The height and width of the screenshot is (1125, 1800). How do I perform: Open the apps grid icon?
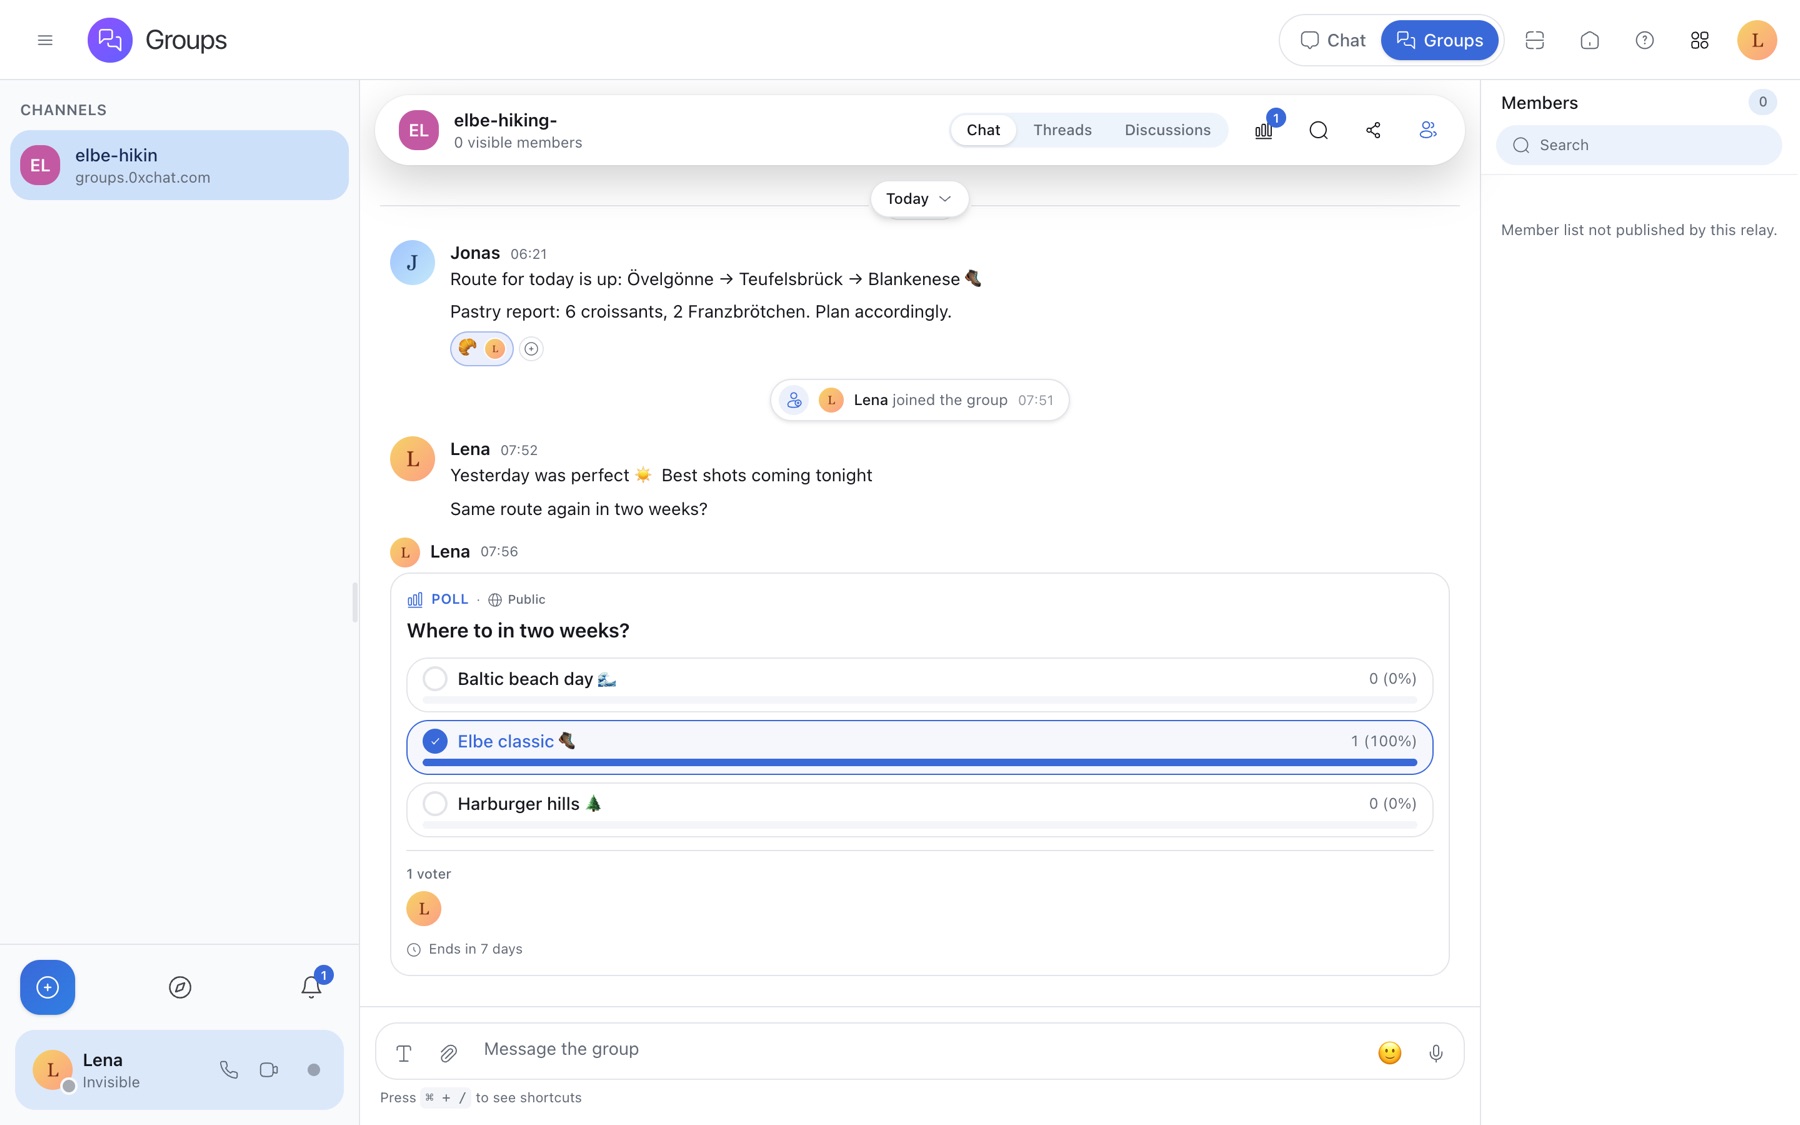[1700, 40]
